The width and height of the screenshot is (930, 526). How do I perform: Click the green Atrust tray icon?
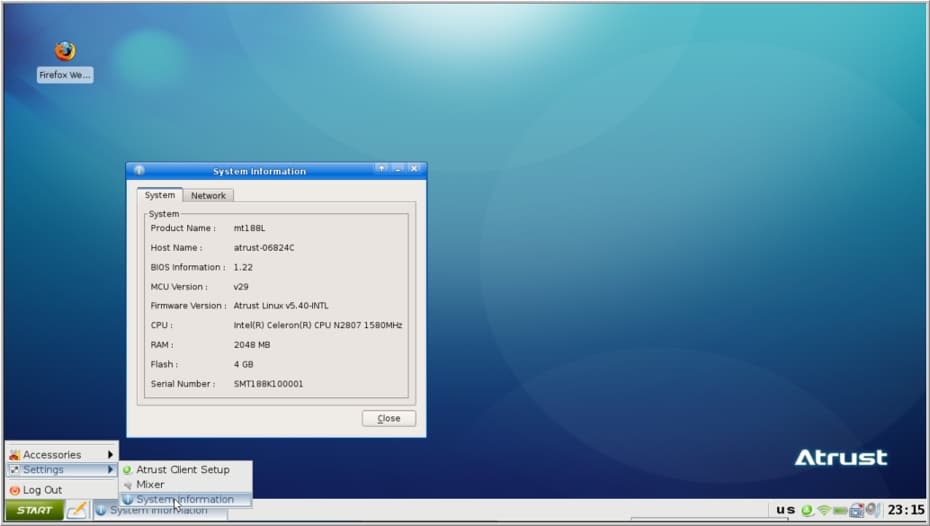pyautogui.click(x=807, y=510)
